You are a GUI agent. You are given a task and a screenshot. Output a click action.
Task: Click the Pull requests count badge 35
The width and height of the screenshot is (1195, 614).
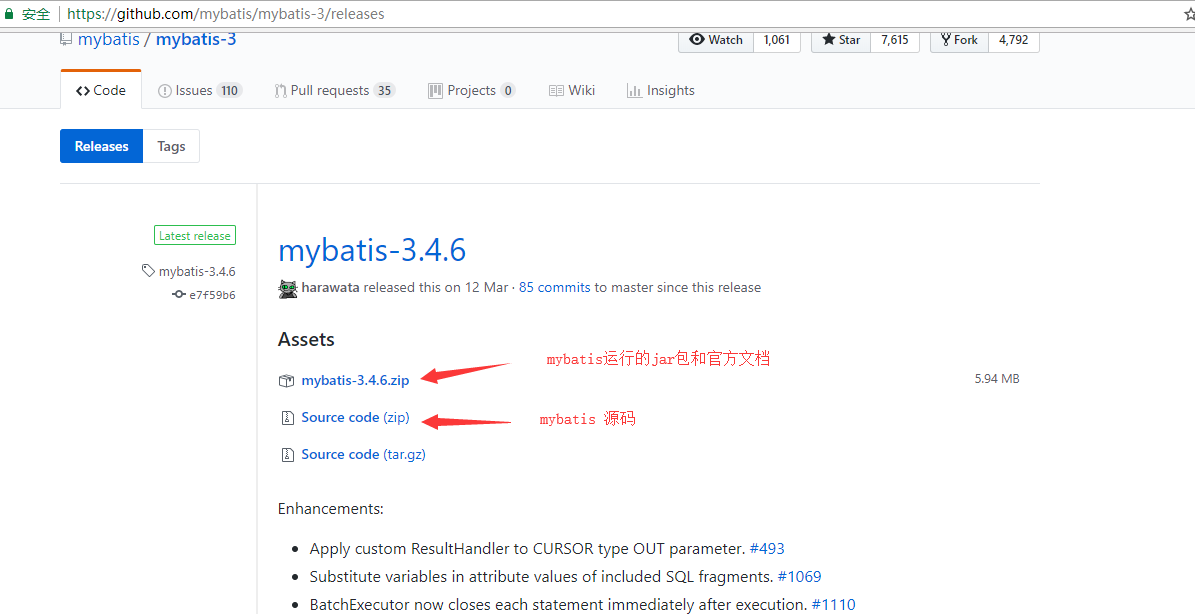coord(385,91)
